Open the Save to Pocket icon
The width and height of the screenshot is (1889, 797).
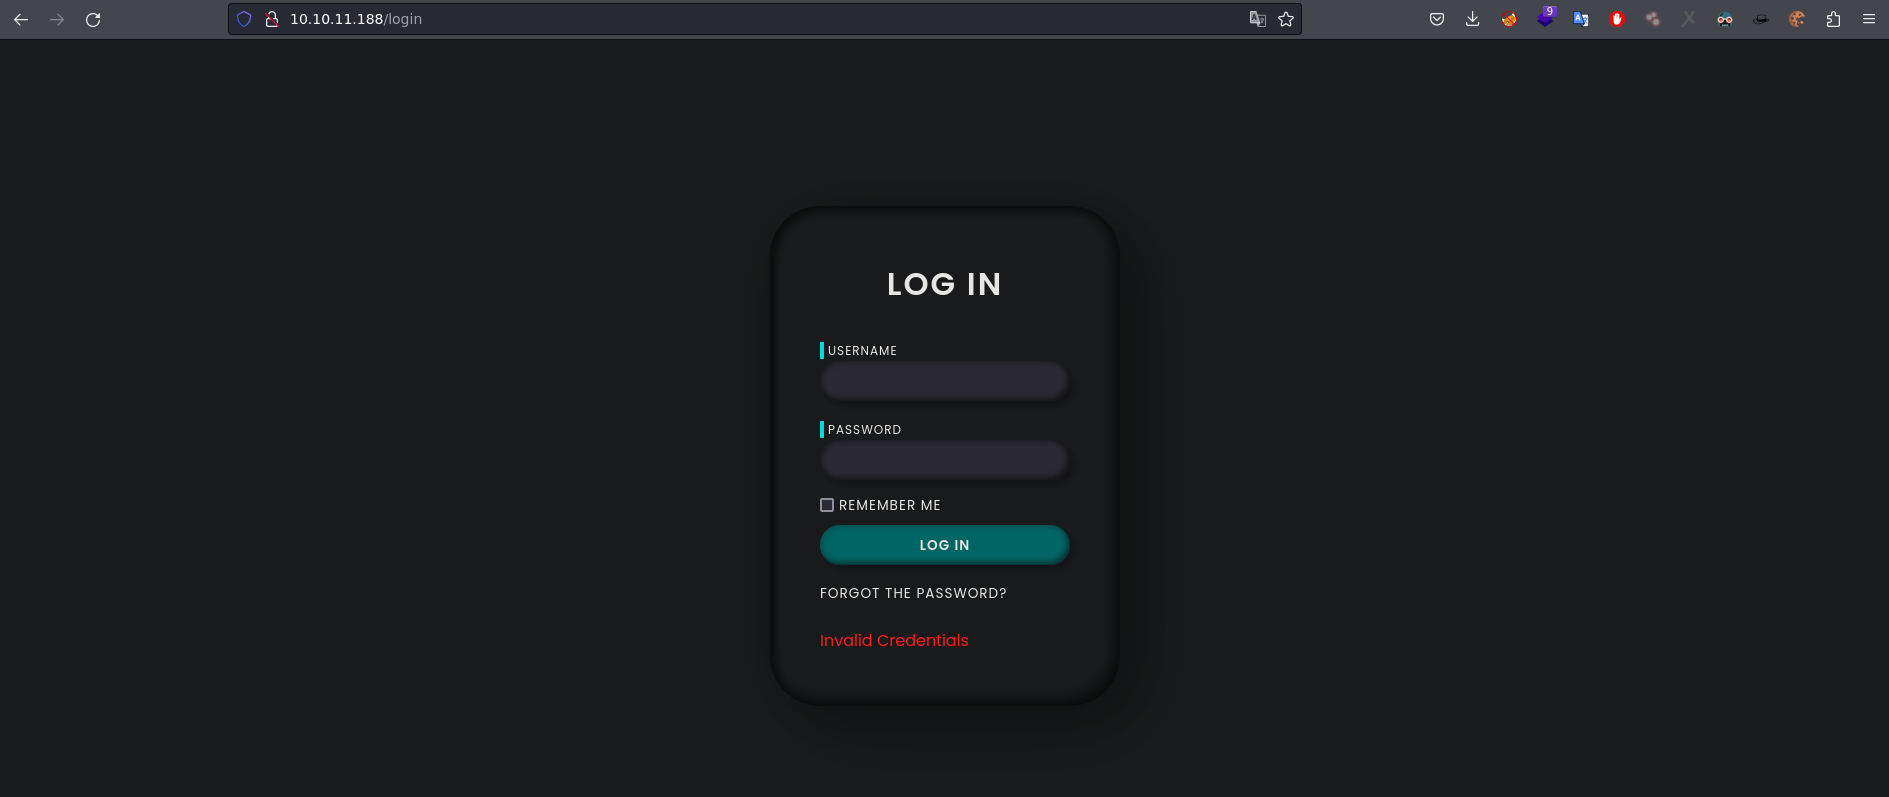pos(1437,19)
